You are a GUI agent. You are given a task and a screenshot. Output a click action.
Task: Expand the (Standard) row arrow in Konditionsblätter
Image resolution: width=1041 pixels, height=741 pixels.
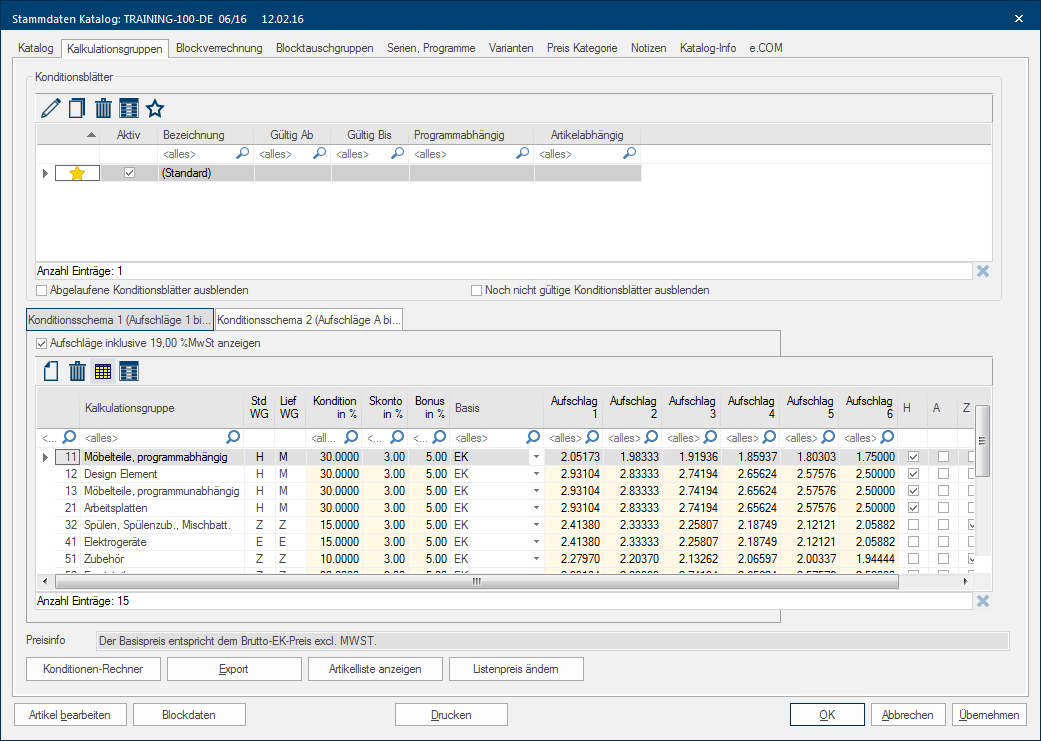[x=44, y=173]
